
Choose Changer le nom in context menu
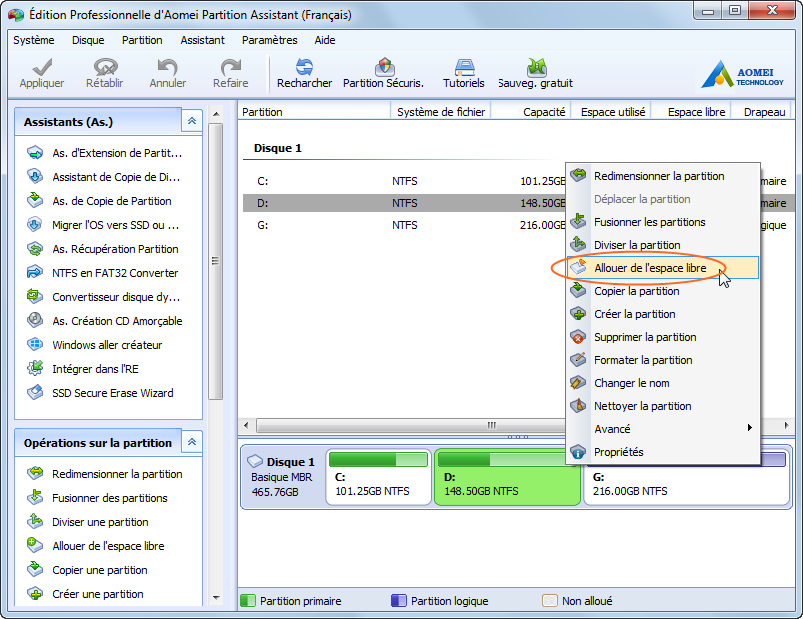coord(663,383)
